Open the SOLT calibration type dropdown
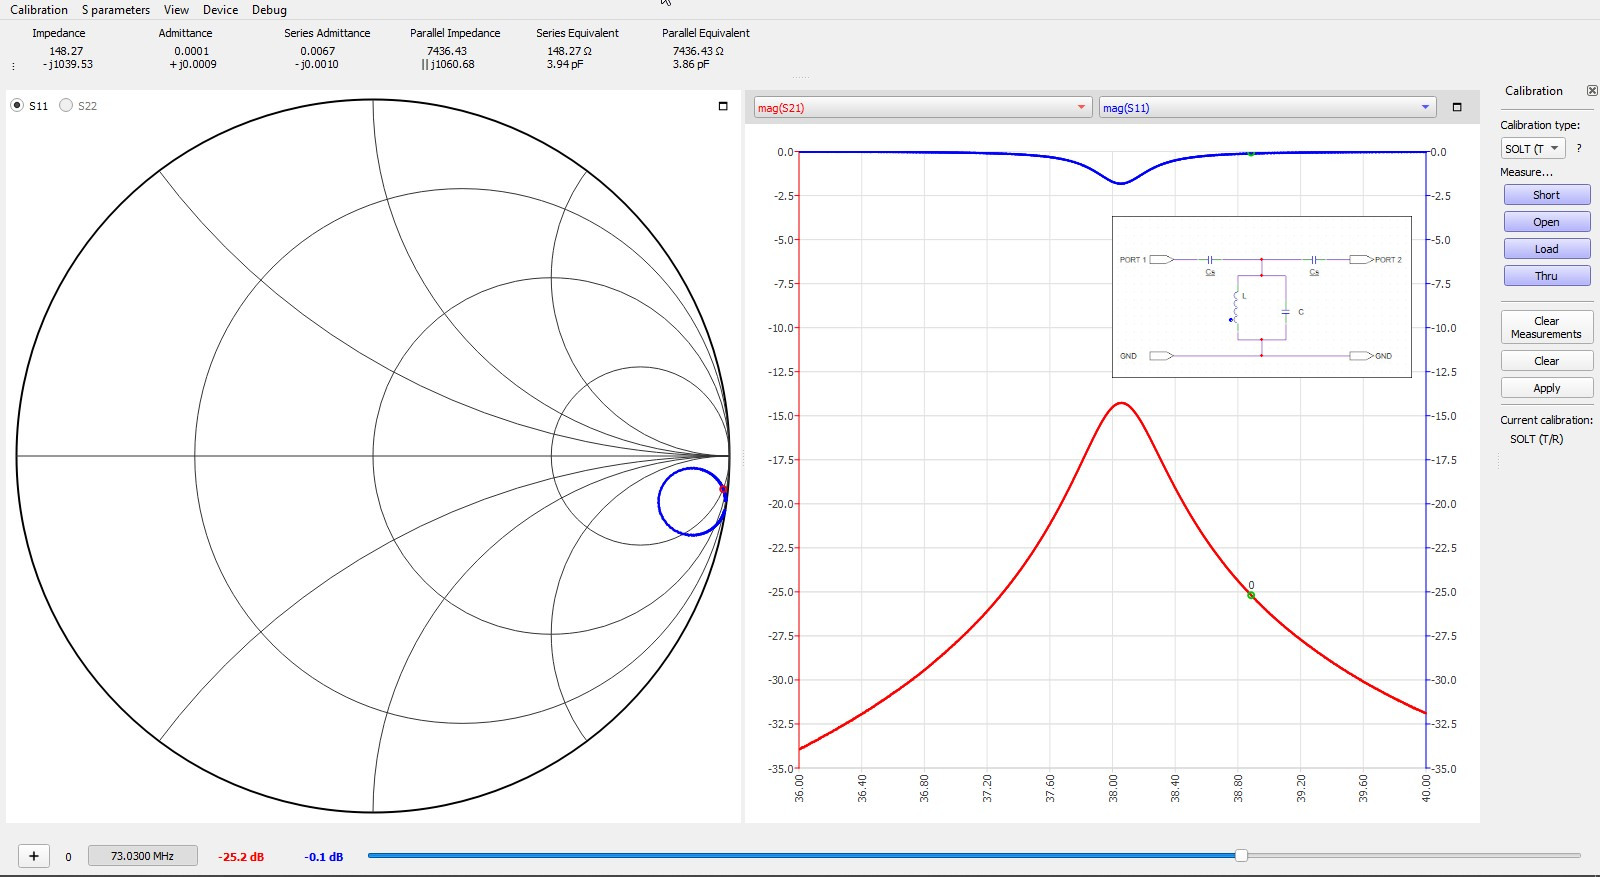This screenshot has width=1600, height=877. click(x=1533, y=148)
